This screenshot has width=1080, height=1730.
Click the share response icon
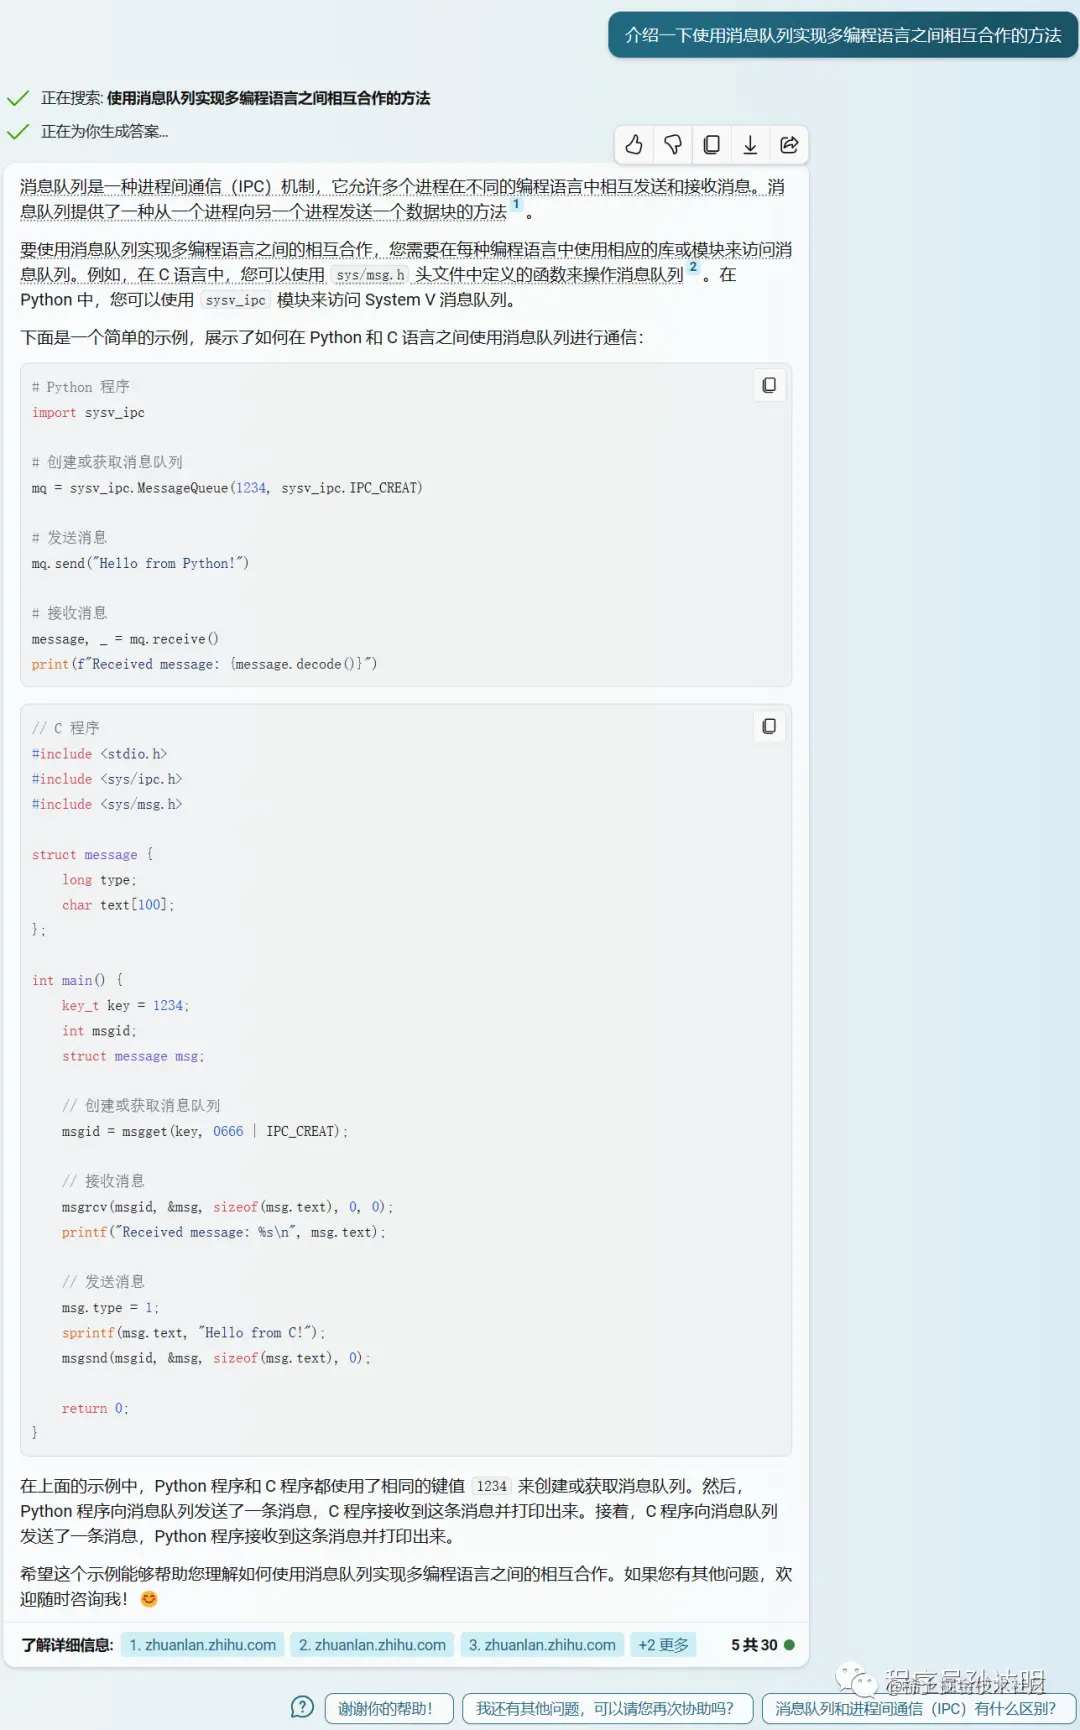(789, 145)
